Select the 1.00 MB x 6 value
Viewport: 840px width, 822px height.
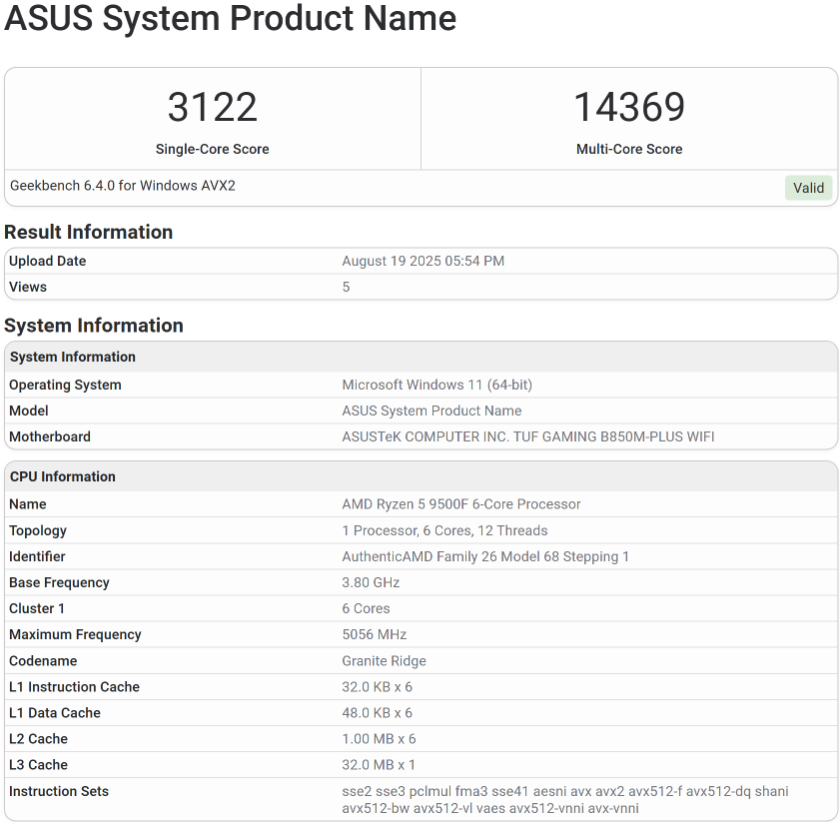[379, 739]
